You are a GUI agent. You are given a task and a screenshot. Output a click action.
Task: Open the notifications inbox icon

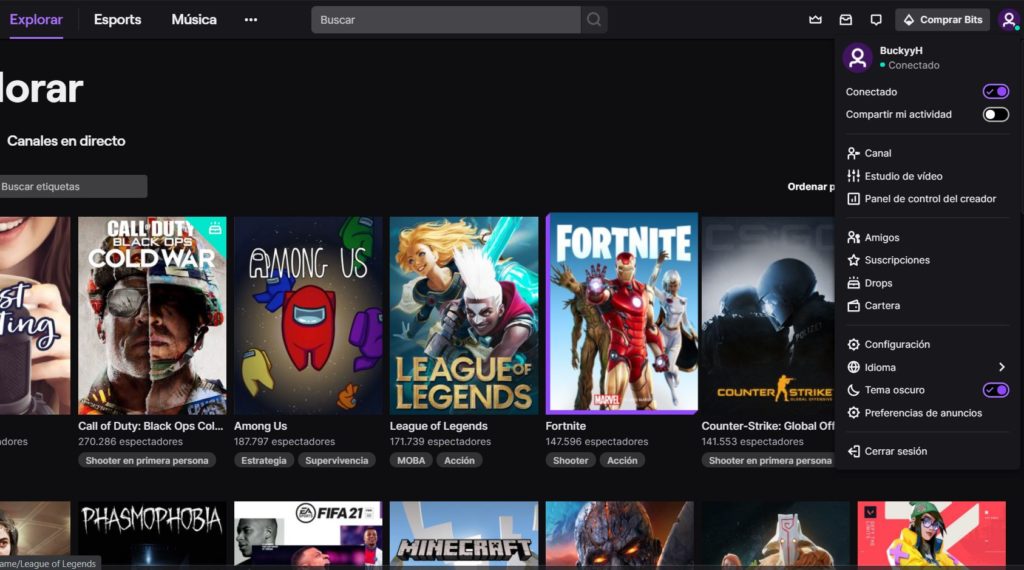846,20
